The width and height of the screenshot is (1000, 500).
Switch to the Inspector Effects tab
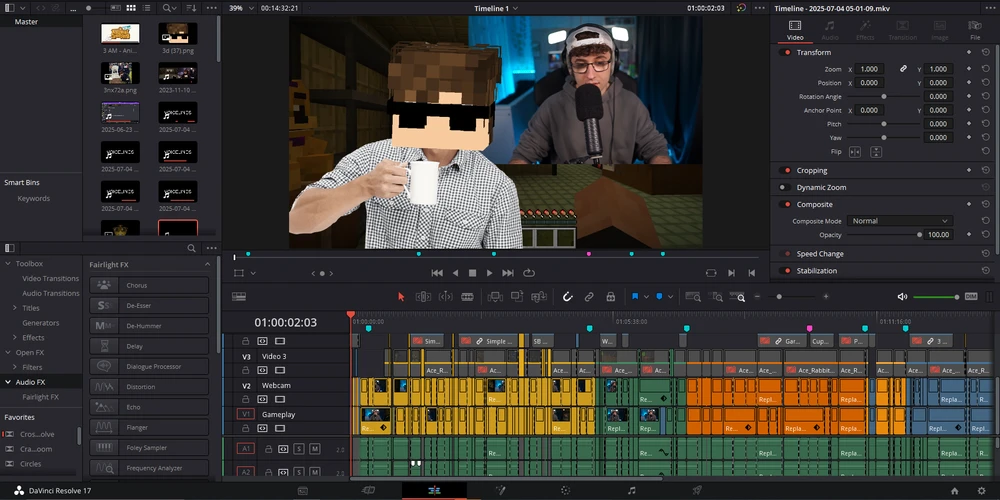pyautogui.click(x=865, y=30)
